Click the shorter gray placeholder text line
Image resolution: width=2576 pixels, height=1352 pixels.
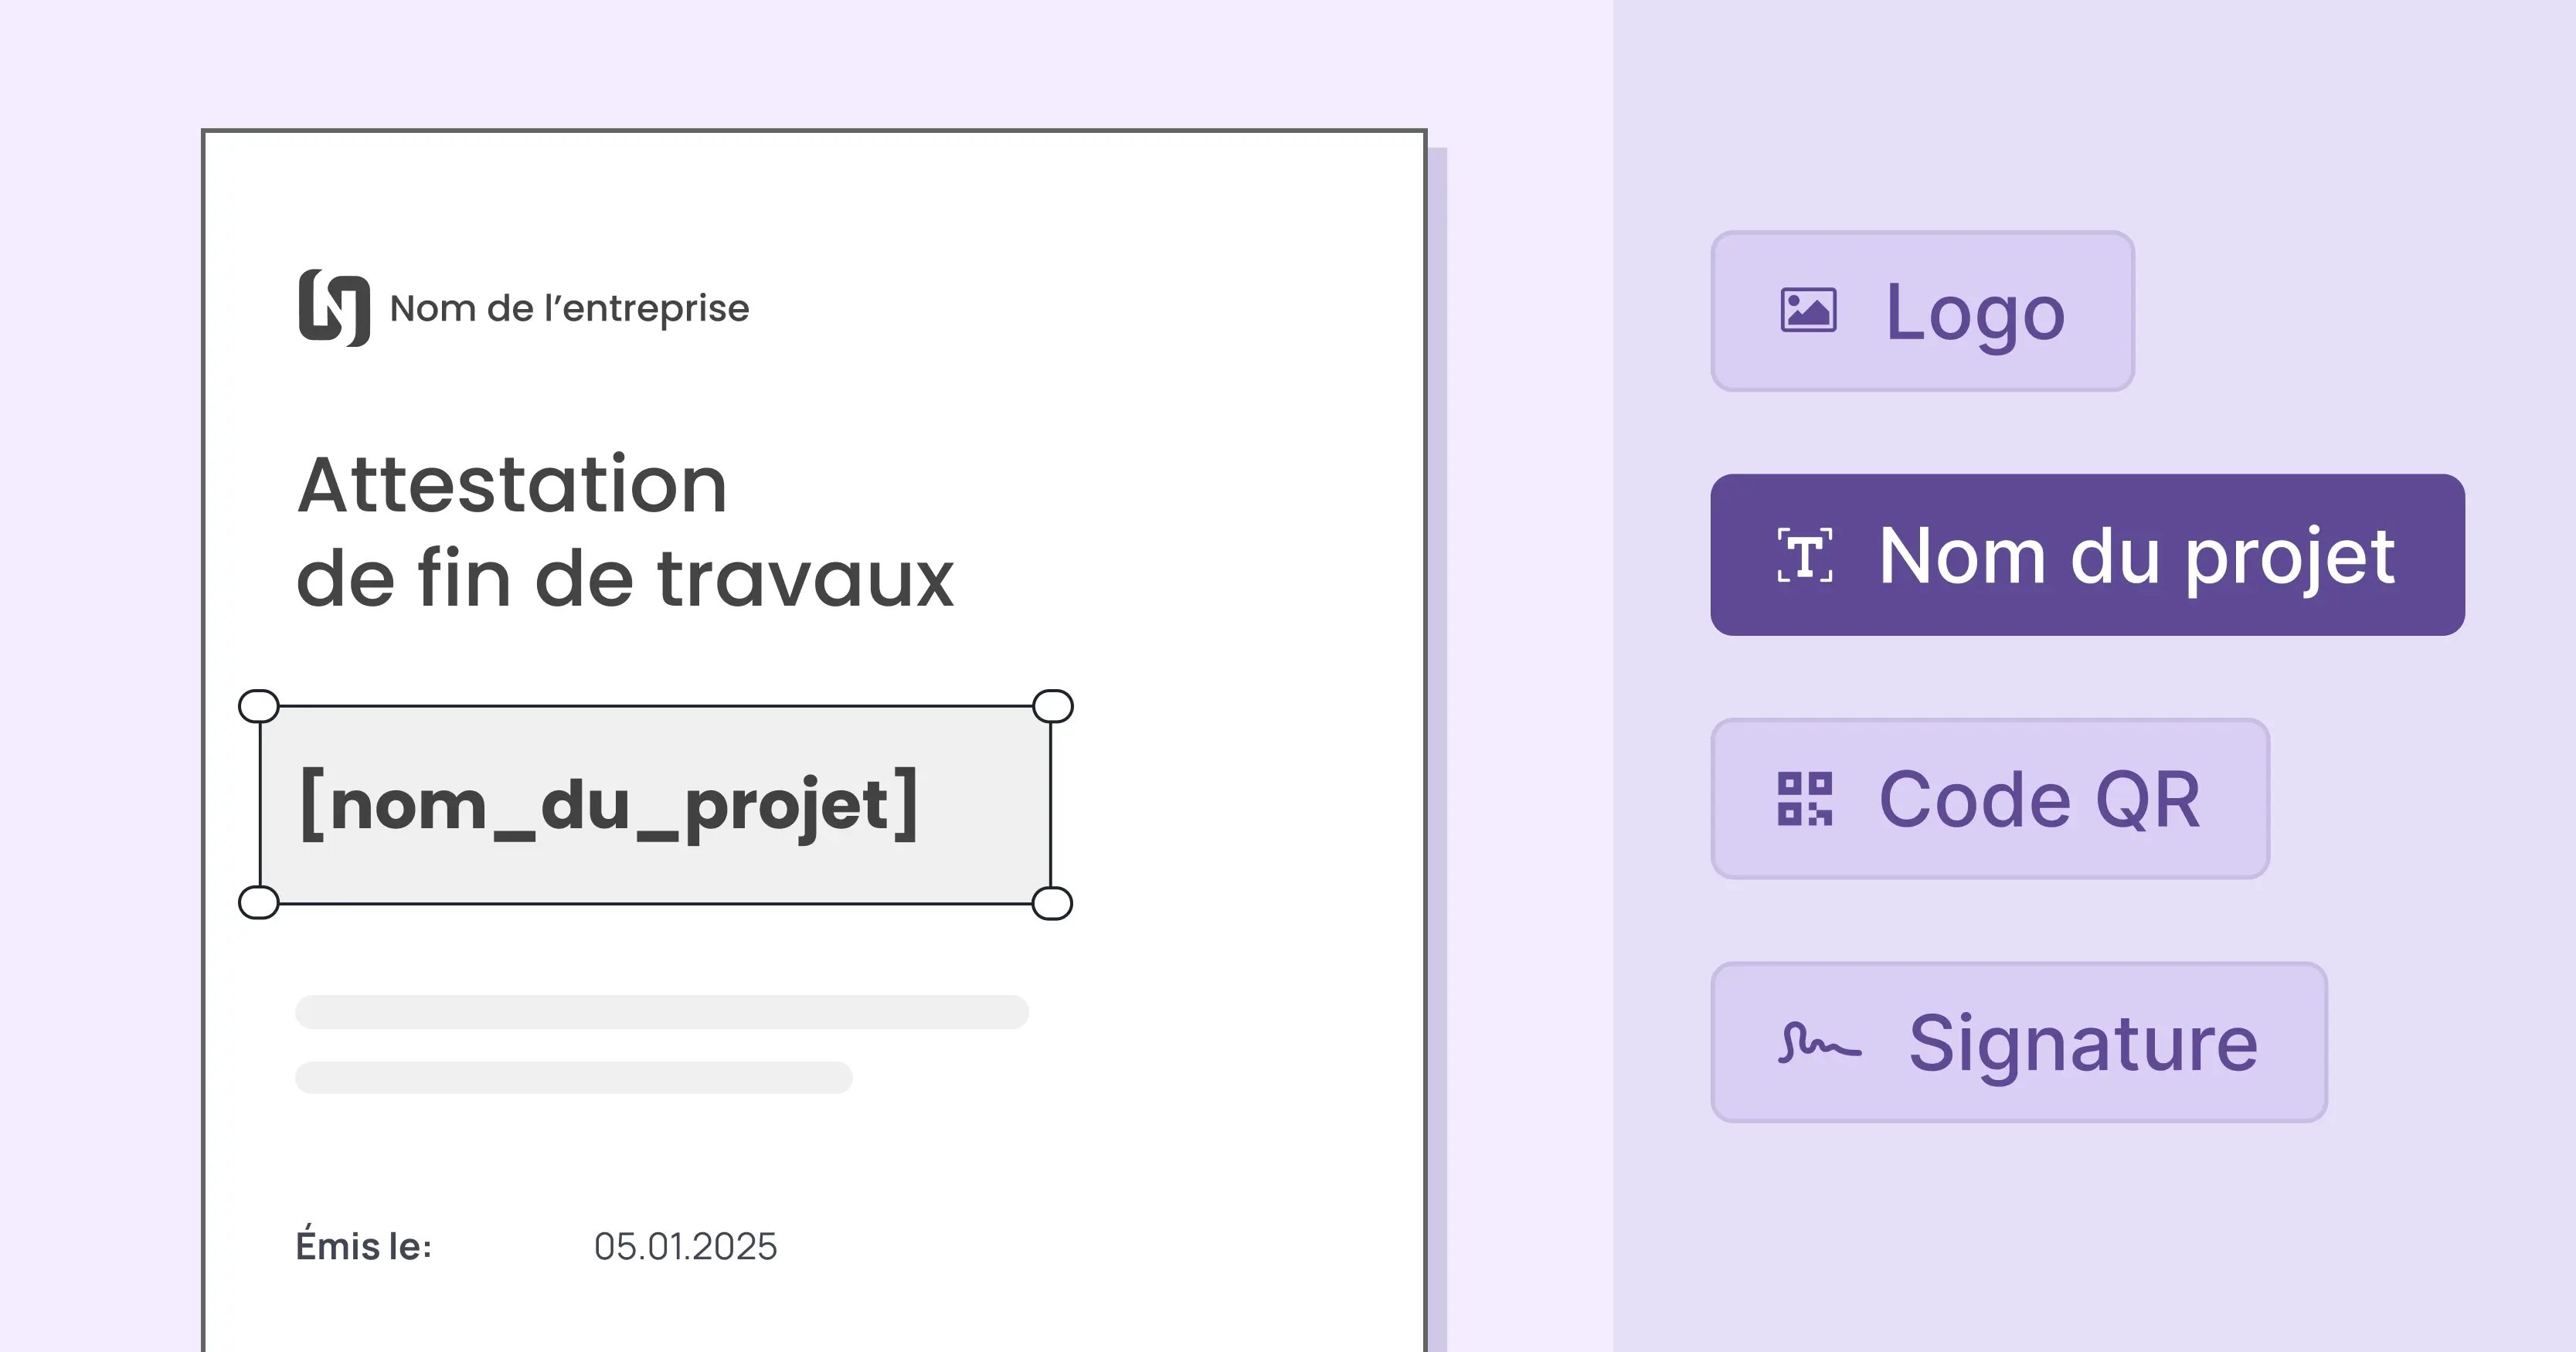click(x=573, y=1077)
